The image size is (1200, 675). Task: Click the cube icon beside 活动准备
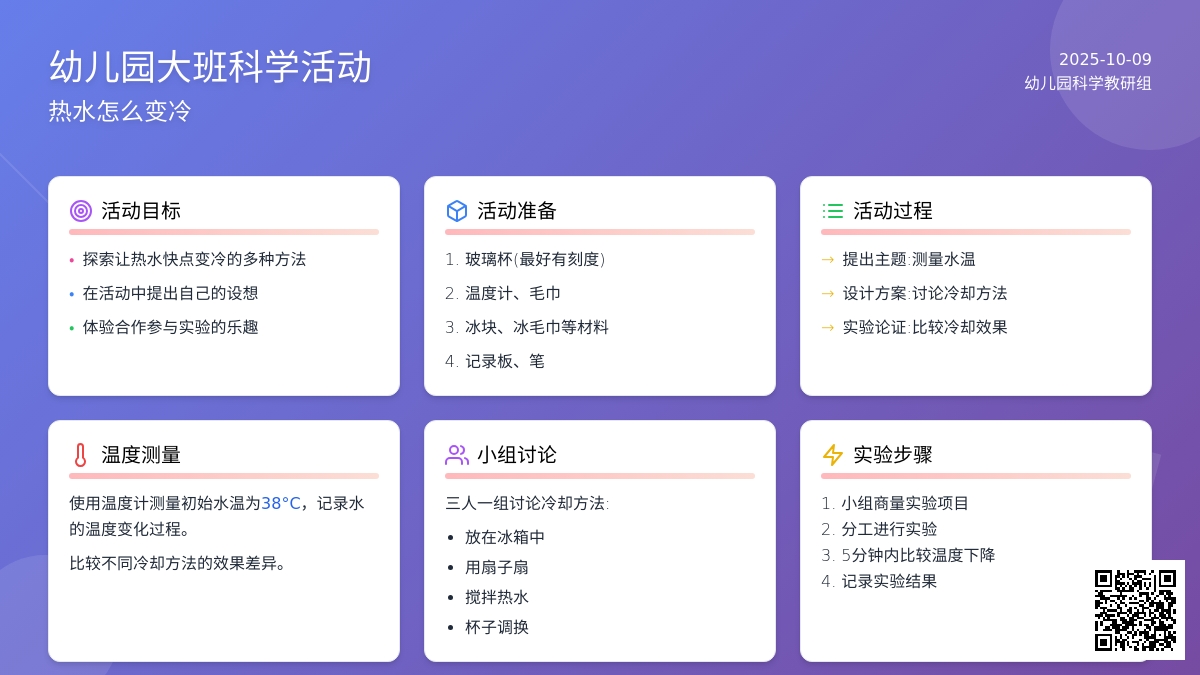click(x=457, y=211)
